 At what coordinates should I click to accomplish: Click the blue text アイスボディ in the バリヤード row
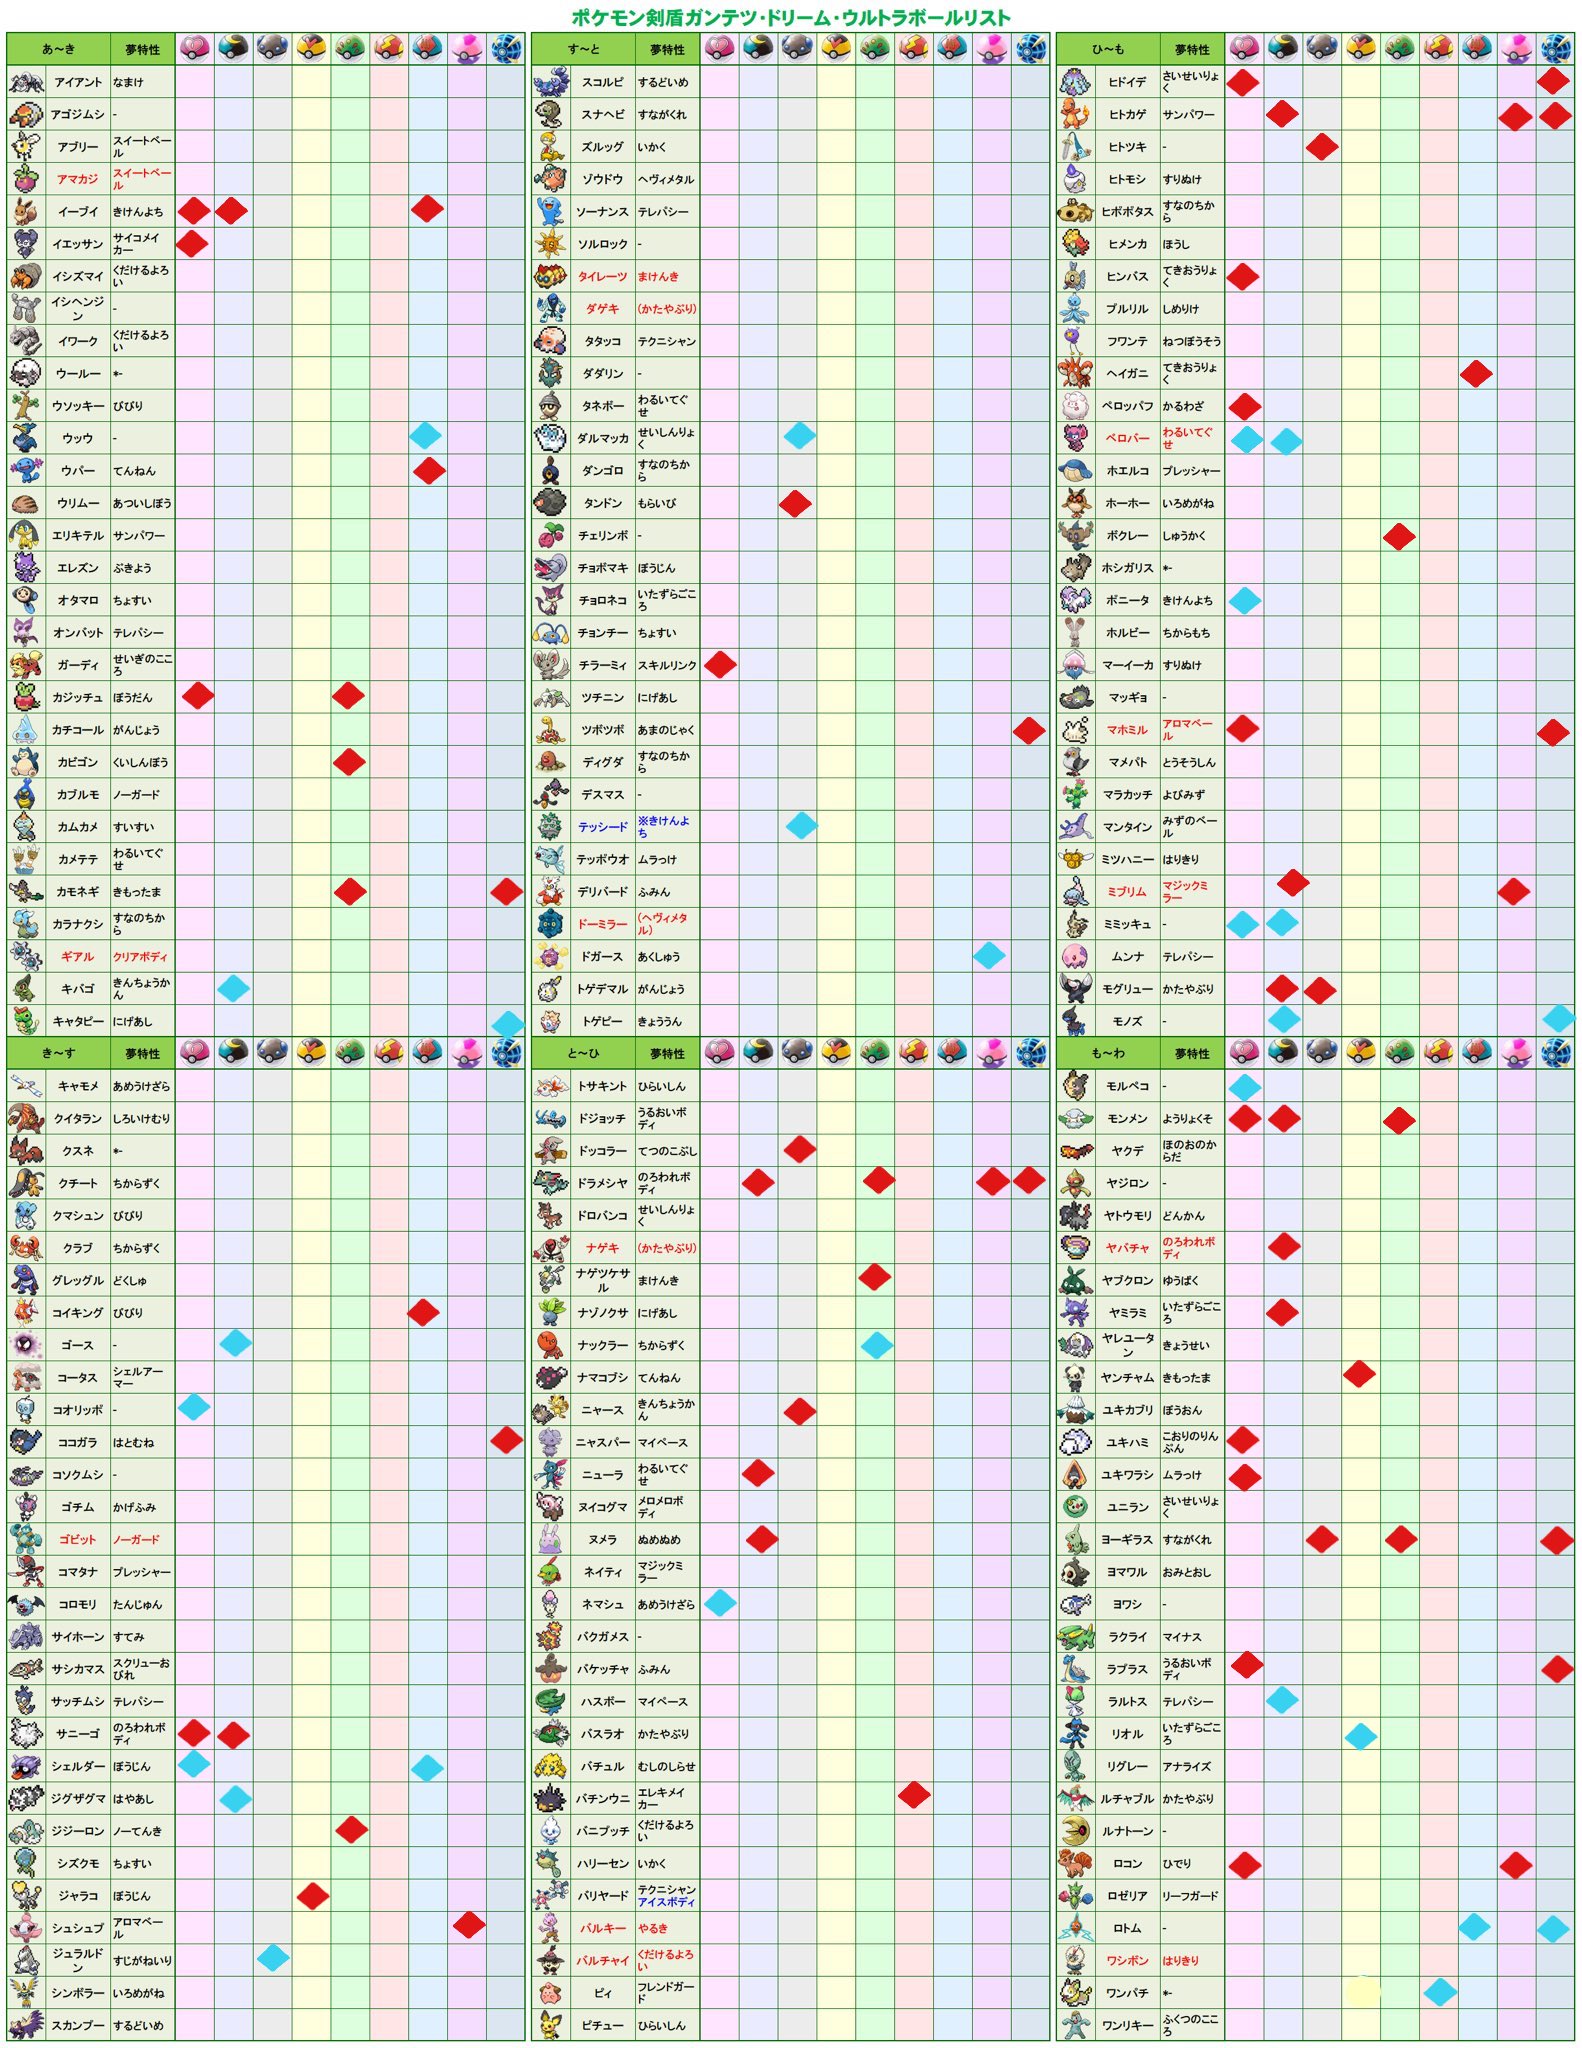tap(666, 1901)
